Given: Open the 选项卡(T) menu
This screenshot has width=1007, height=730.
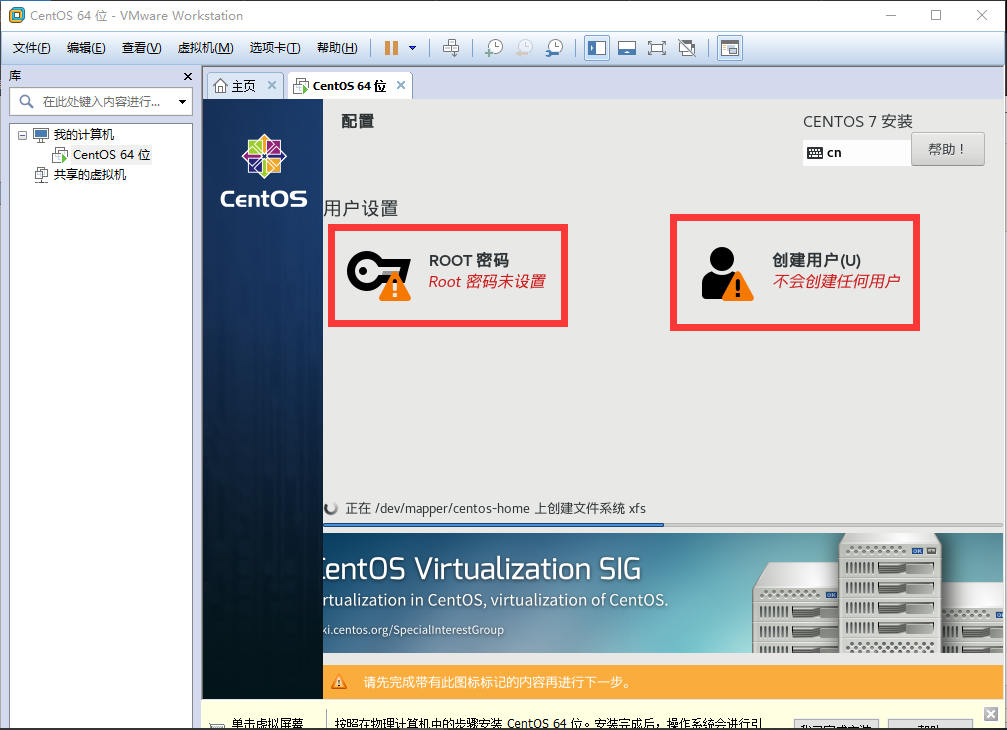Looking at the screenshot, I should 275,48.
